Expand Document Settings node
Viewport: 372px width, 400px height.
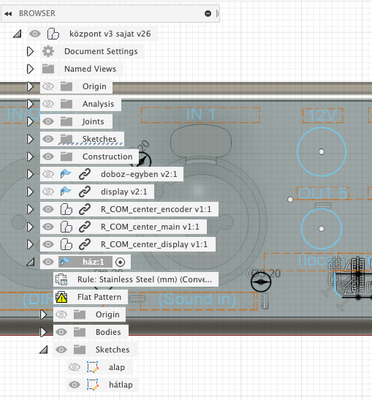point(30,51)
